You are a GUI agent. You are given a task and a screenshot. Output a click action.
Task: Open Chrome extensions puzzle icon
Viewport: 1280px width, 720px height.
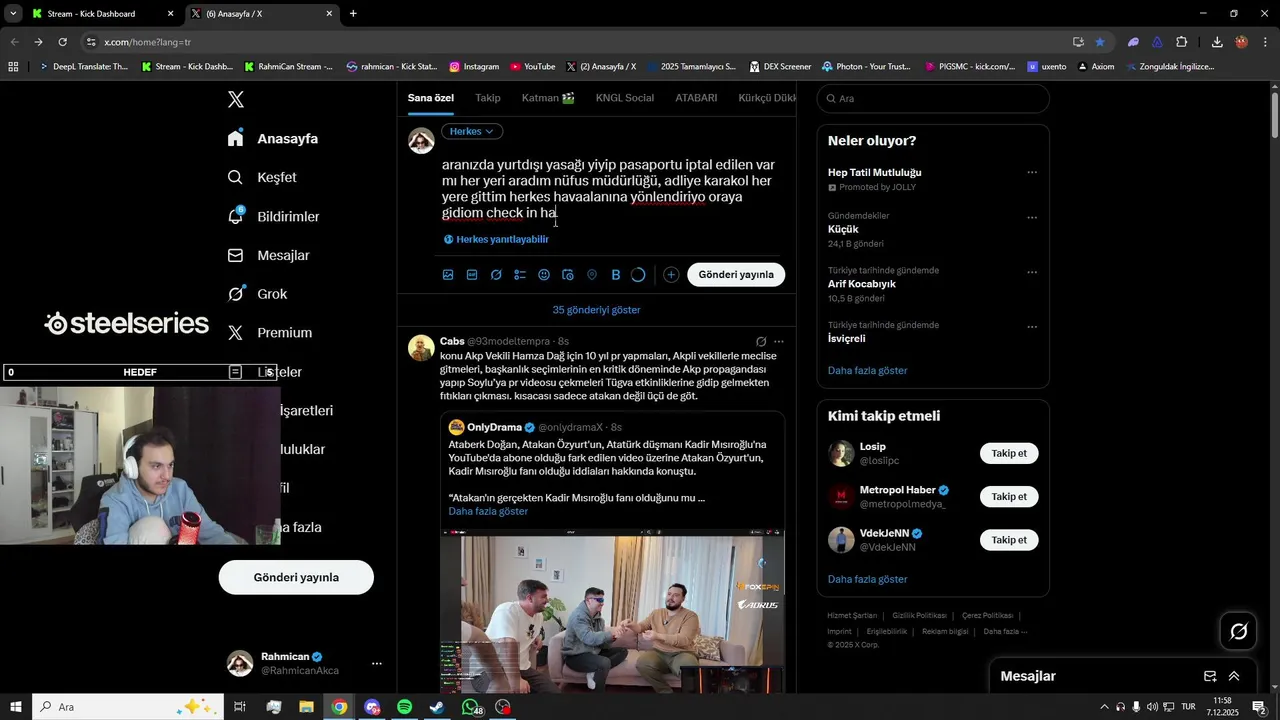point(1181,42)
